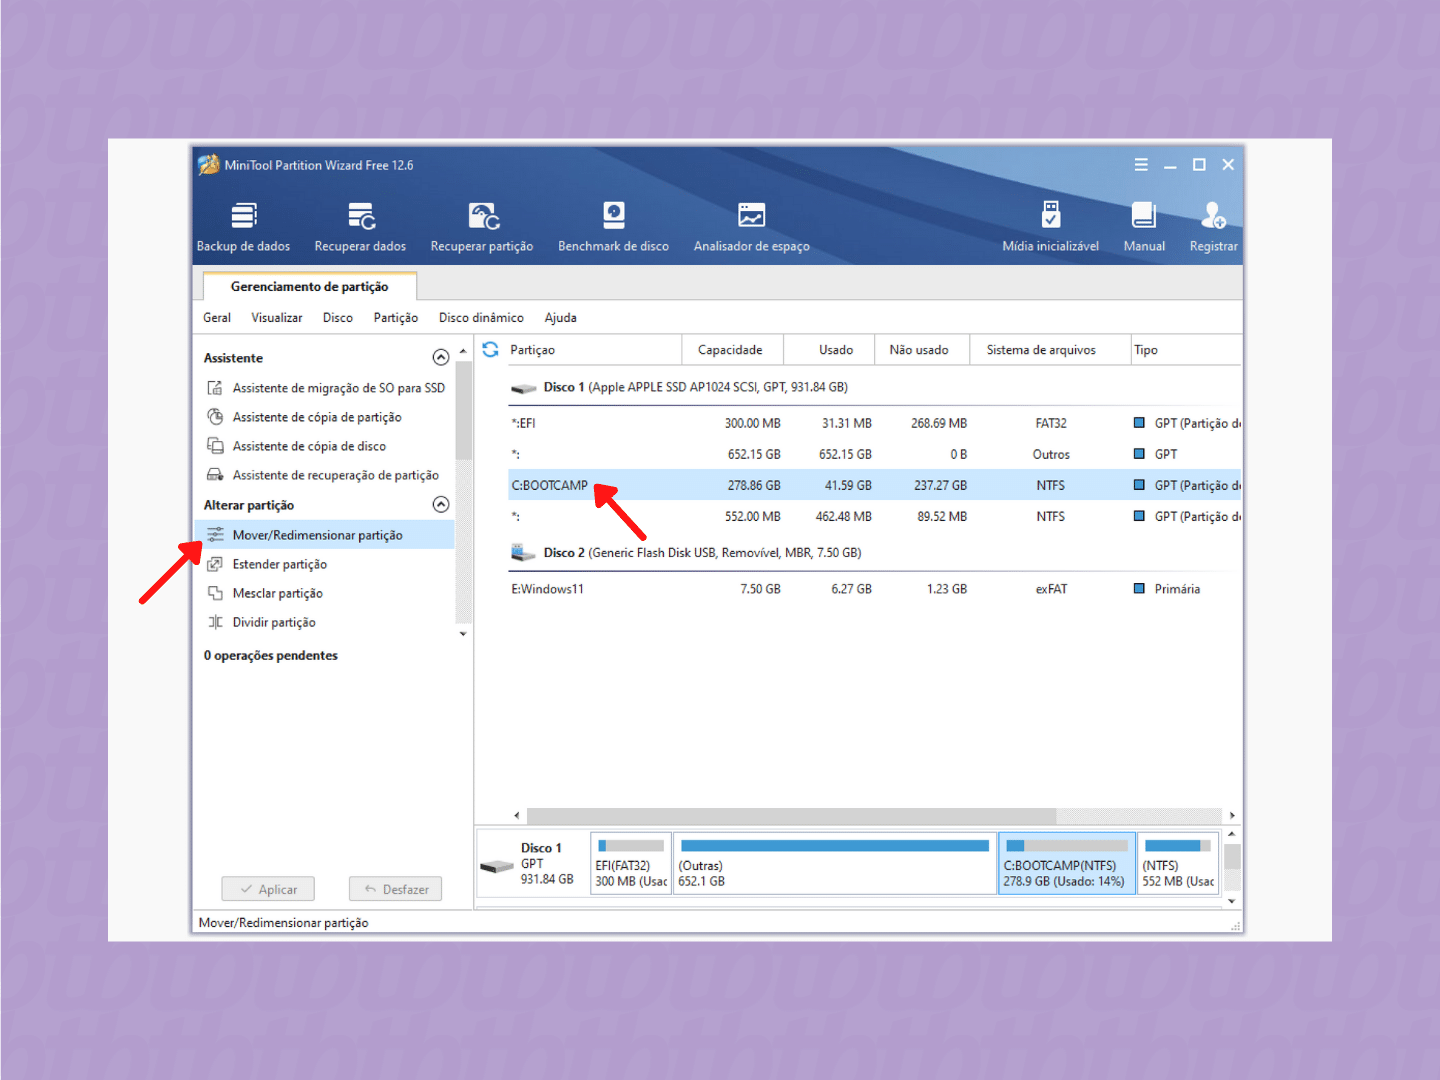Click EFI(FAT32) block in disk map
The height and width of the screenshot is (1080, 1440).
(x=631, y=863)
